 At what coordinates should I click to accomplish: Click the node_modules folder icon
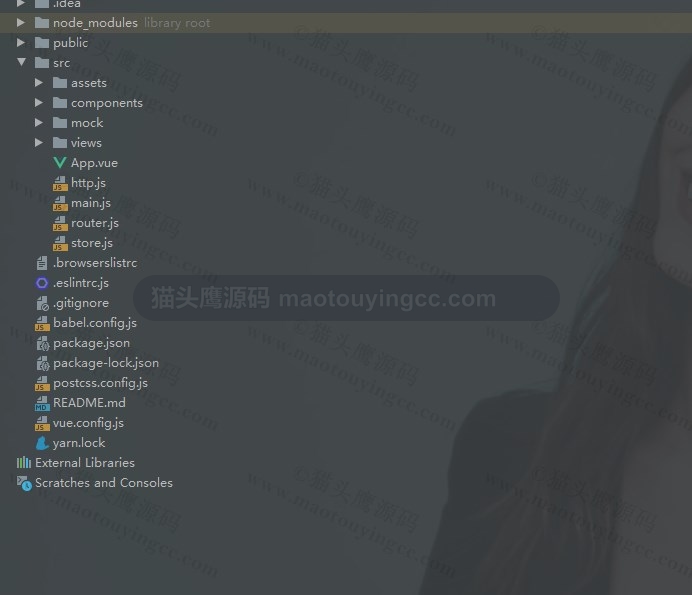click(x=42, y=23)
